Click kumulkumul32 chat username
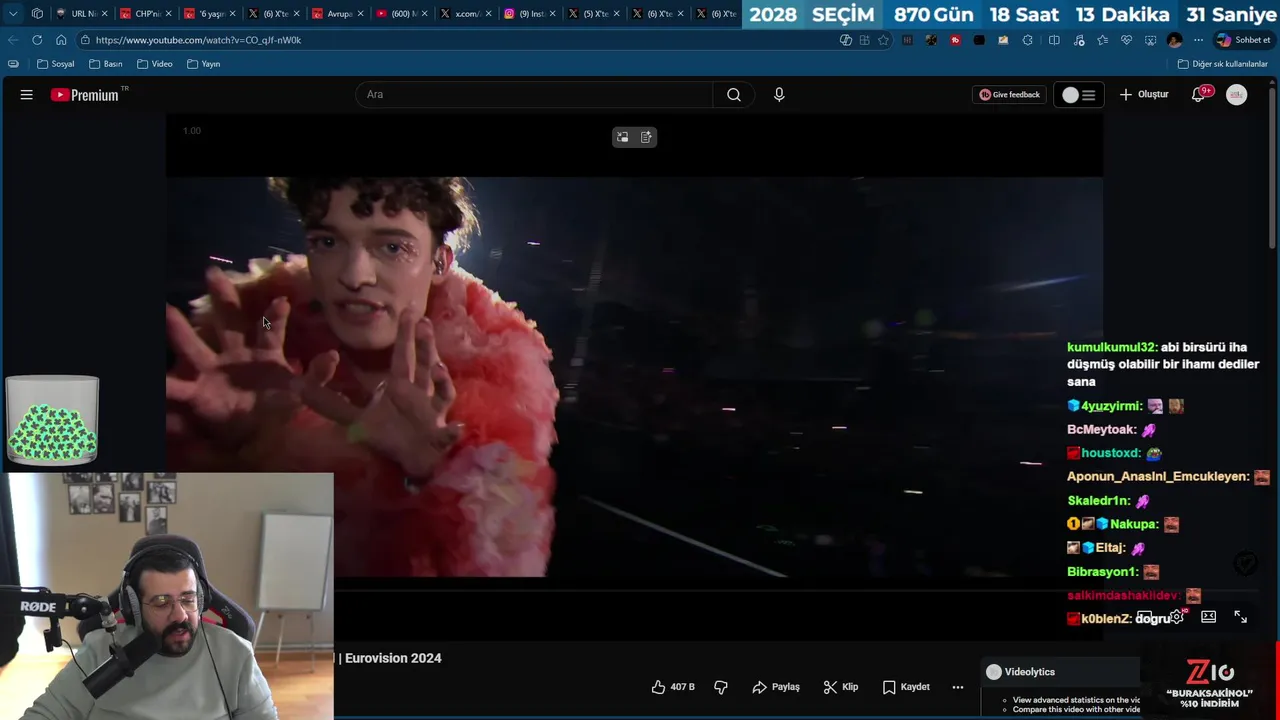Image resolution: width=1280 pixels, height=720 pixels. [1111, 347]
